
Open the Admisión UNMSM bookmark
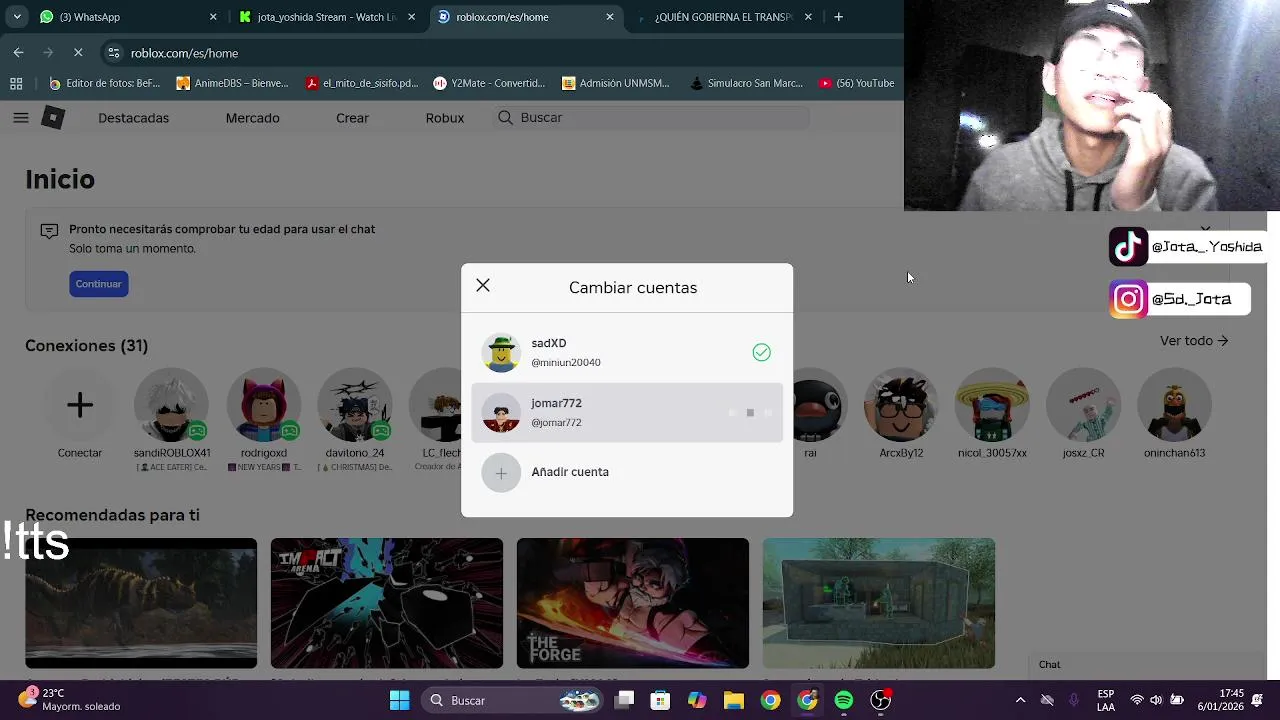point(617,84)
